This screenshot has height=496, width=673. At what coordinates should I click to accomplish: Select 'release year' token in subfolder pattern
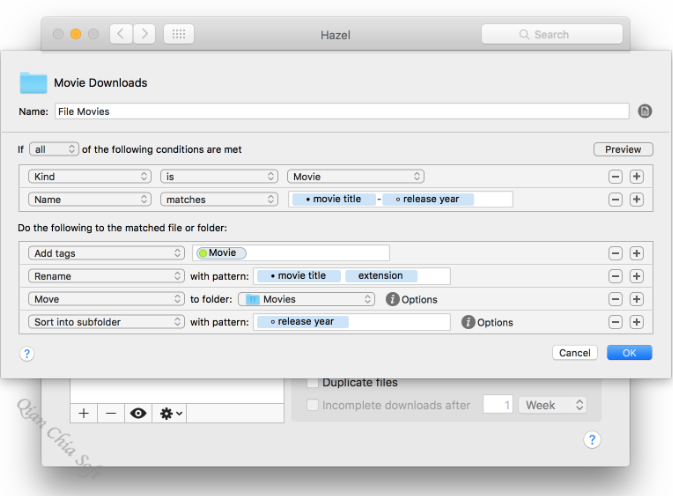pyautogui.click(x=303, y=322)
